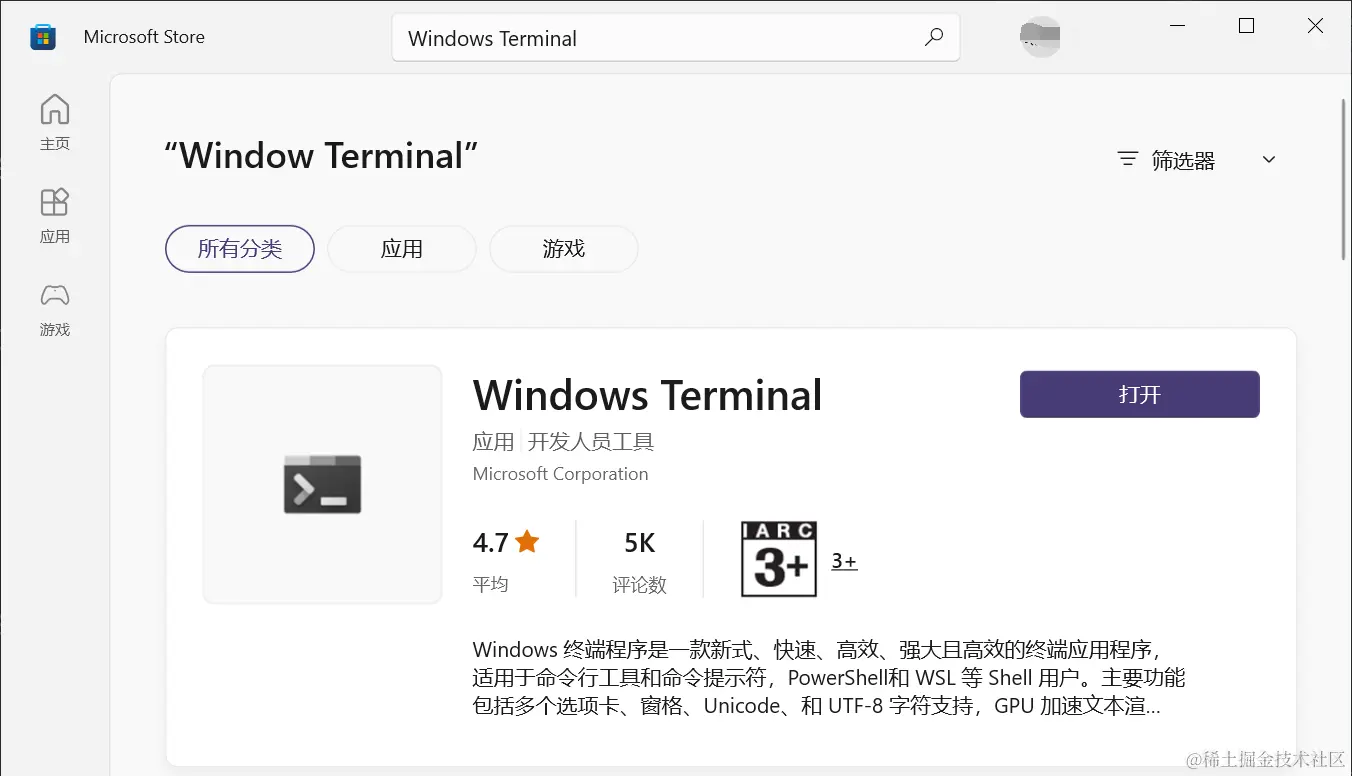Open the 应用 (Apps) sidebar section
1352x776 pixels.
point(55,216)
